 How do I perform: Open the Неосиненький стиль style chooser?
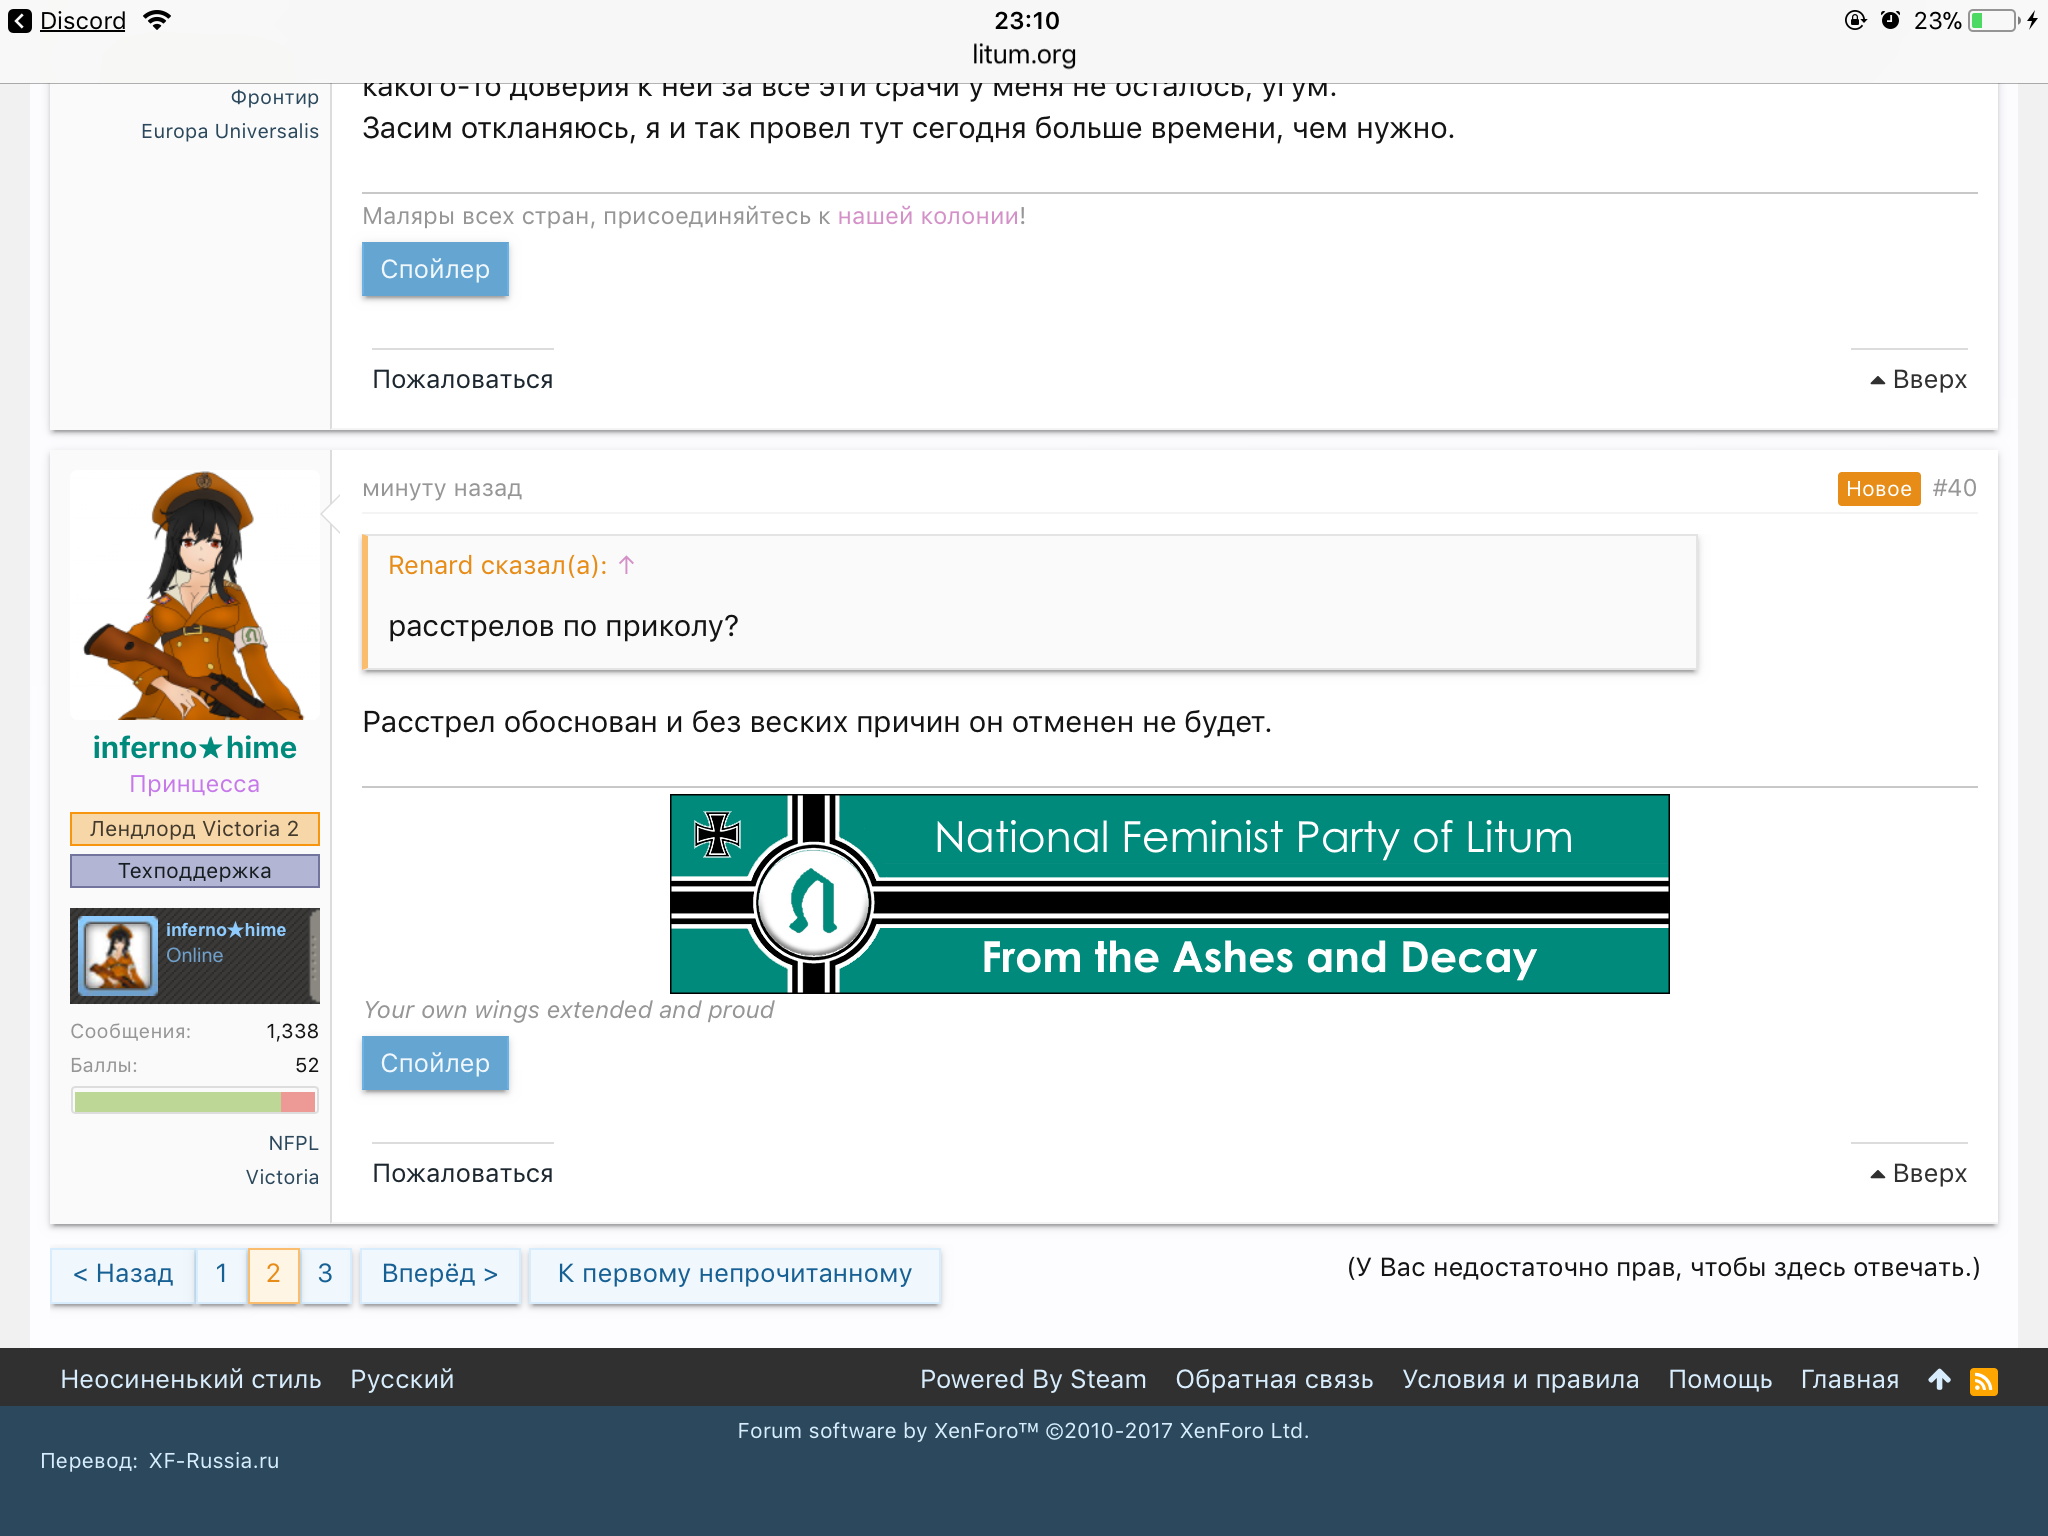(191, 1380)
